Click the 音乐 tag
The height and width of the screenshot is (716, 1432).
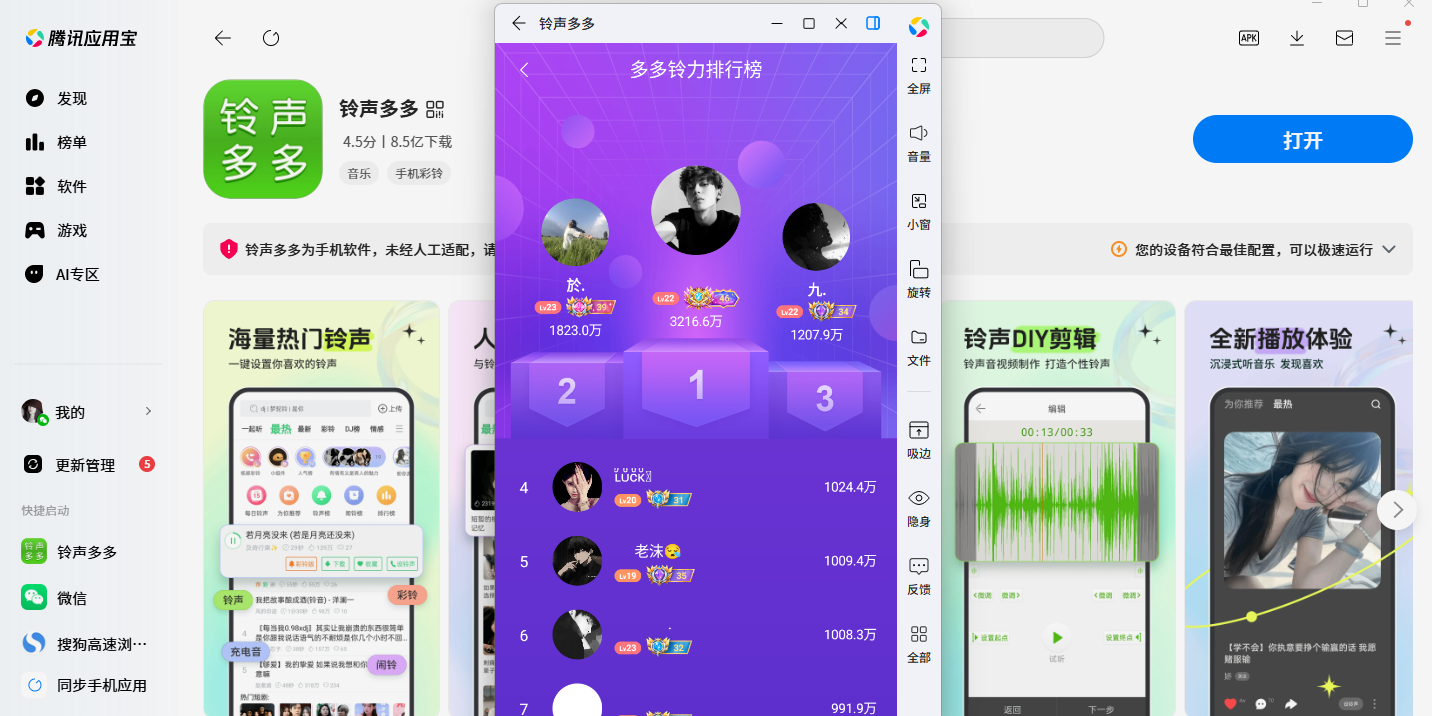click(359, 173)
